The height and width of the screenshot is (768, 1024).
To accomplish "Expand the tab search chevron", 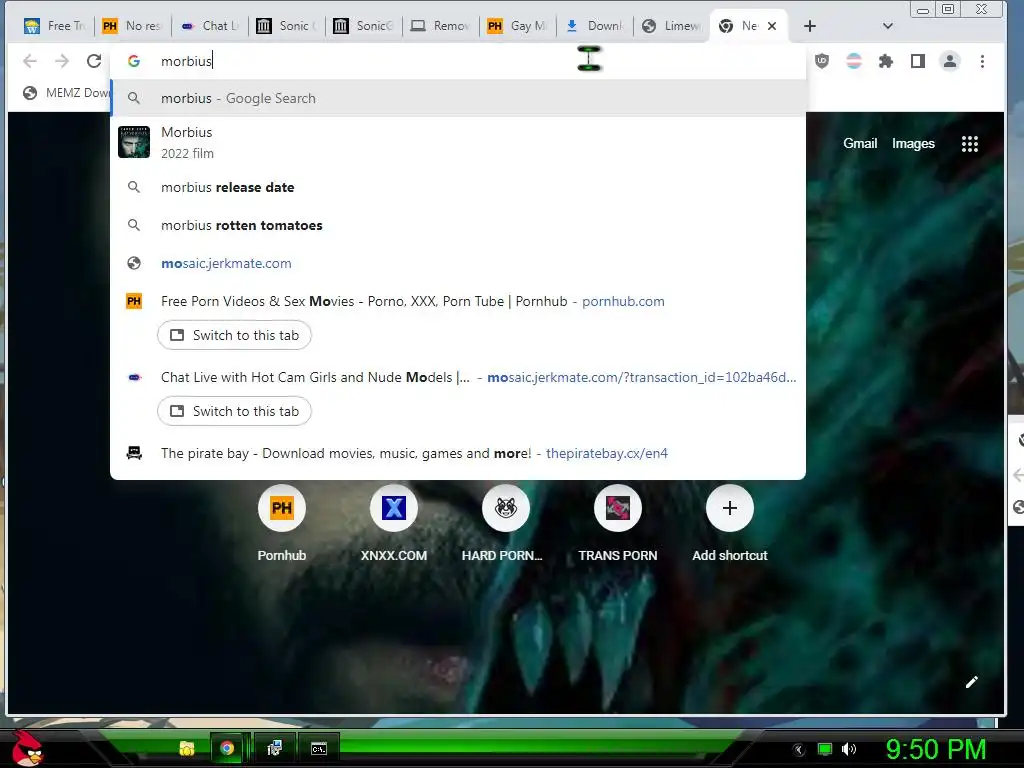I will [888, 26].
